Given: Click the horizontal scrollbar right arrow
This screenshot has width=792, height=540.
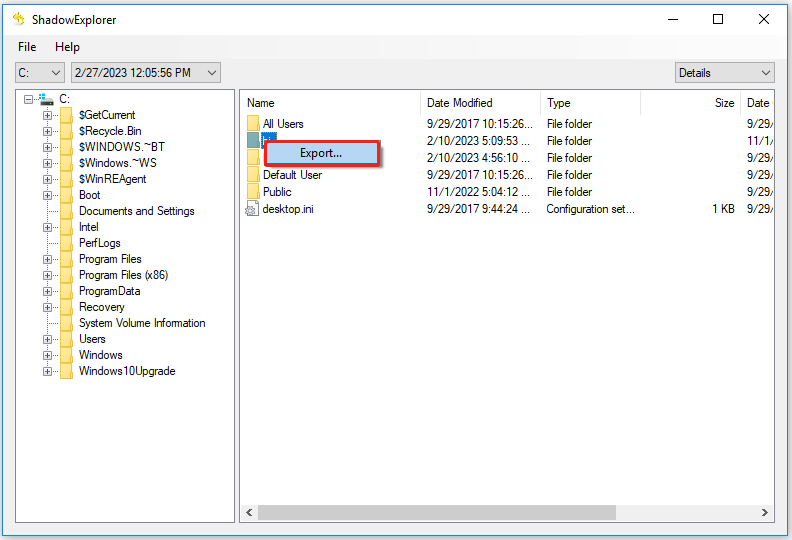Looking at the screenshot, I should click(765, 513).
